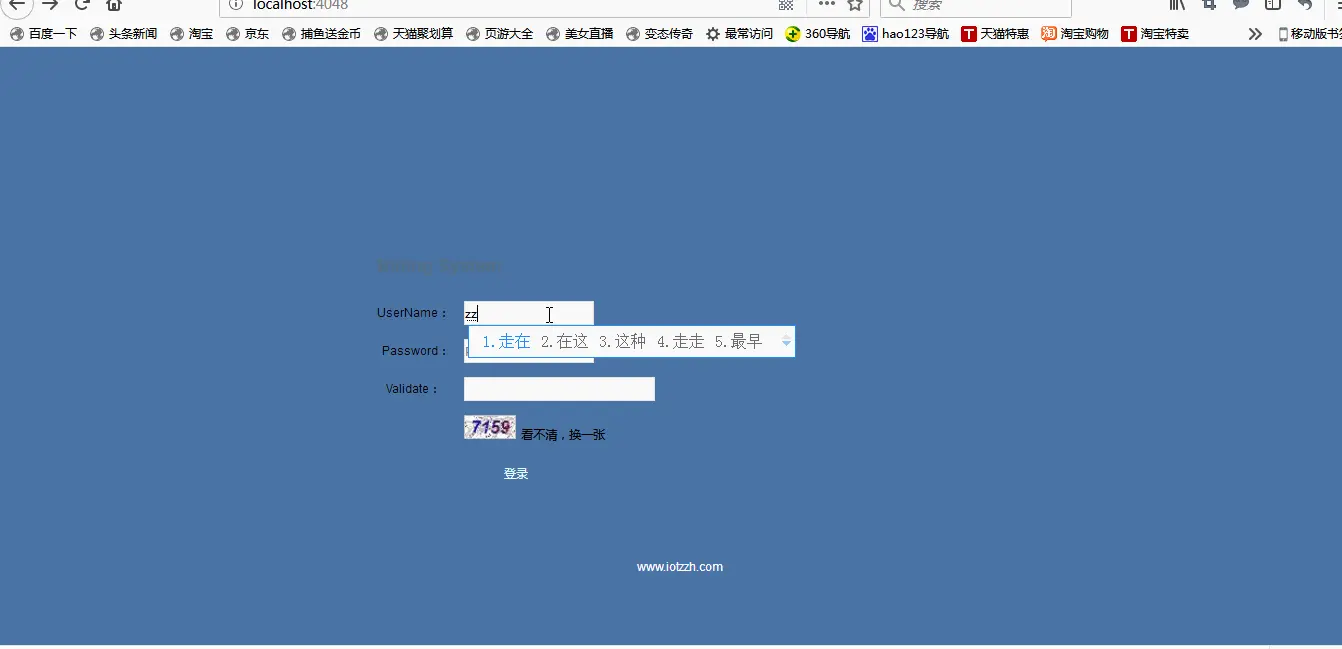The image size is (1342, 649).
Task: Open the 百度一下 bookmark
Action: (43, 34)
